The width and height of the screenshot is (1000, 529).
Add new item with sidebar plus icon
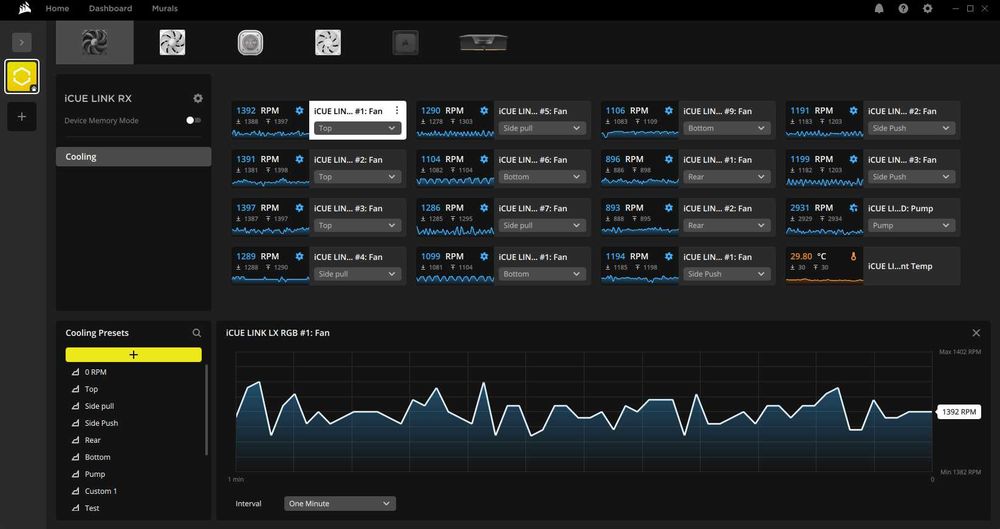click(x=22, y=117)
